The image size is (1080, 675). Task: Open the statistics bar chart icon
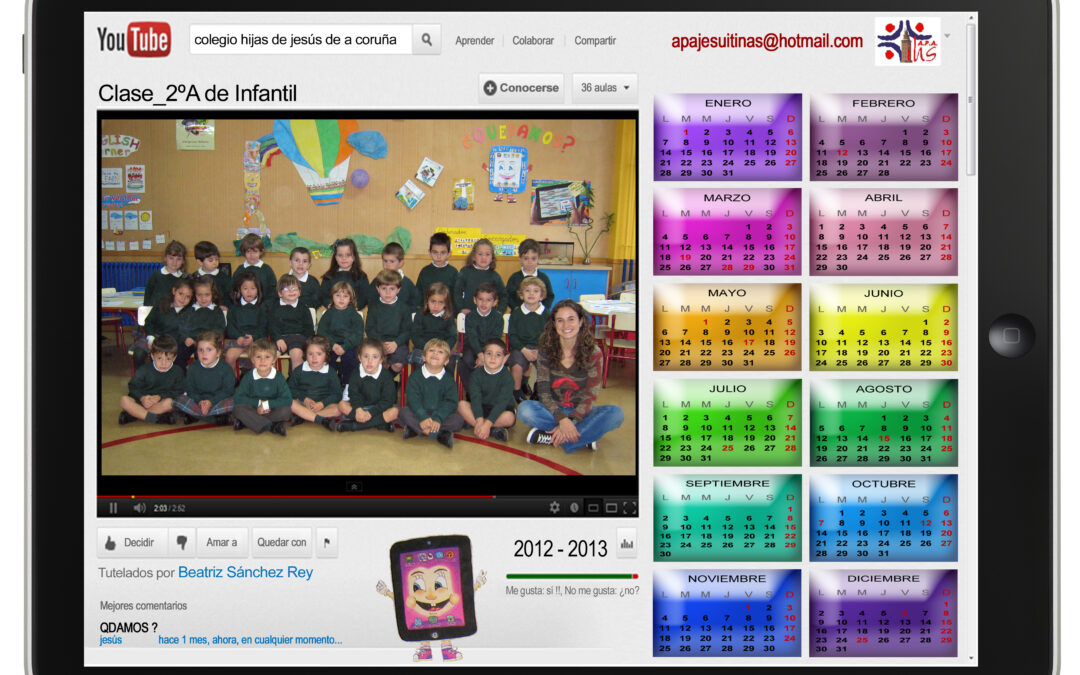click(627, 543)
